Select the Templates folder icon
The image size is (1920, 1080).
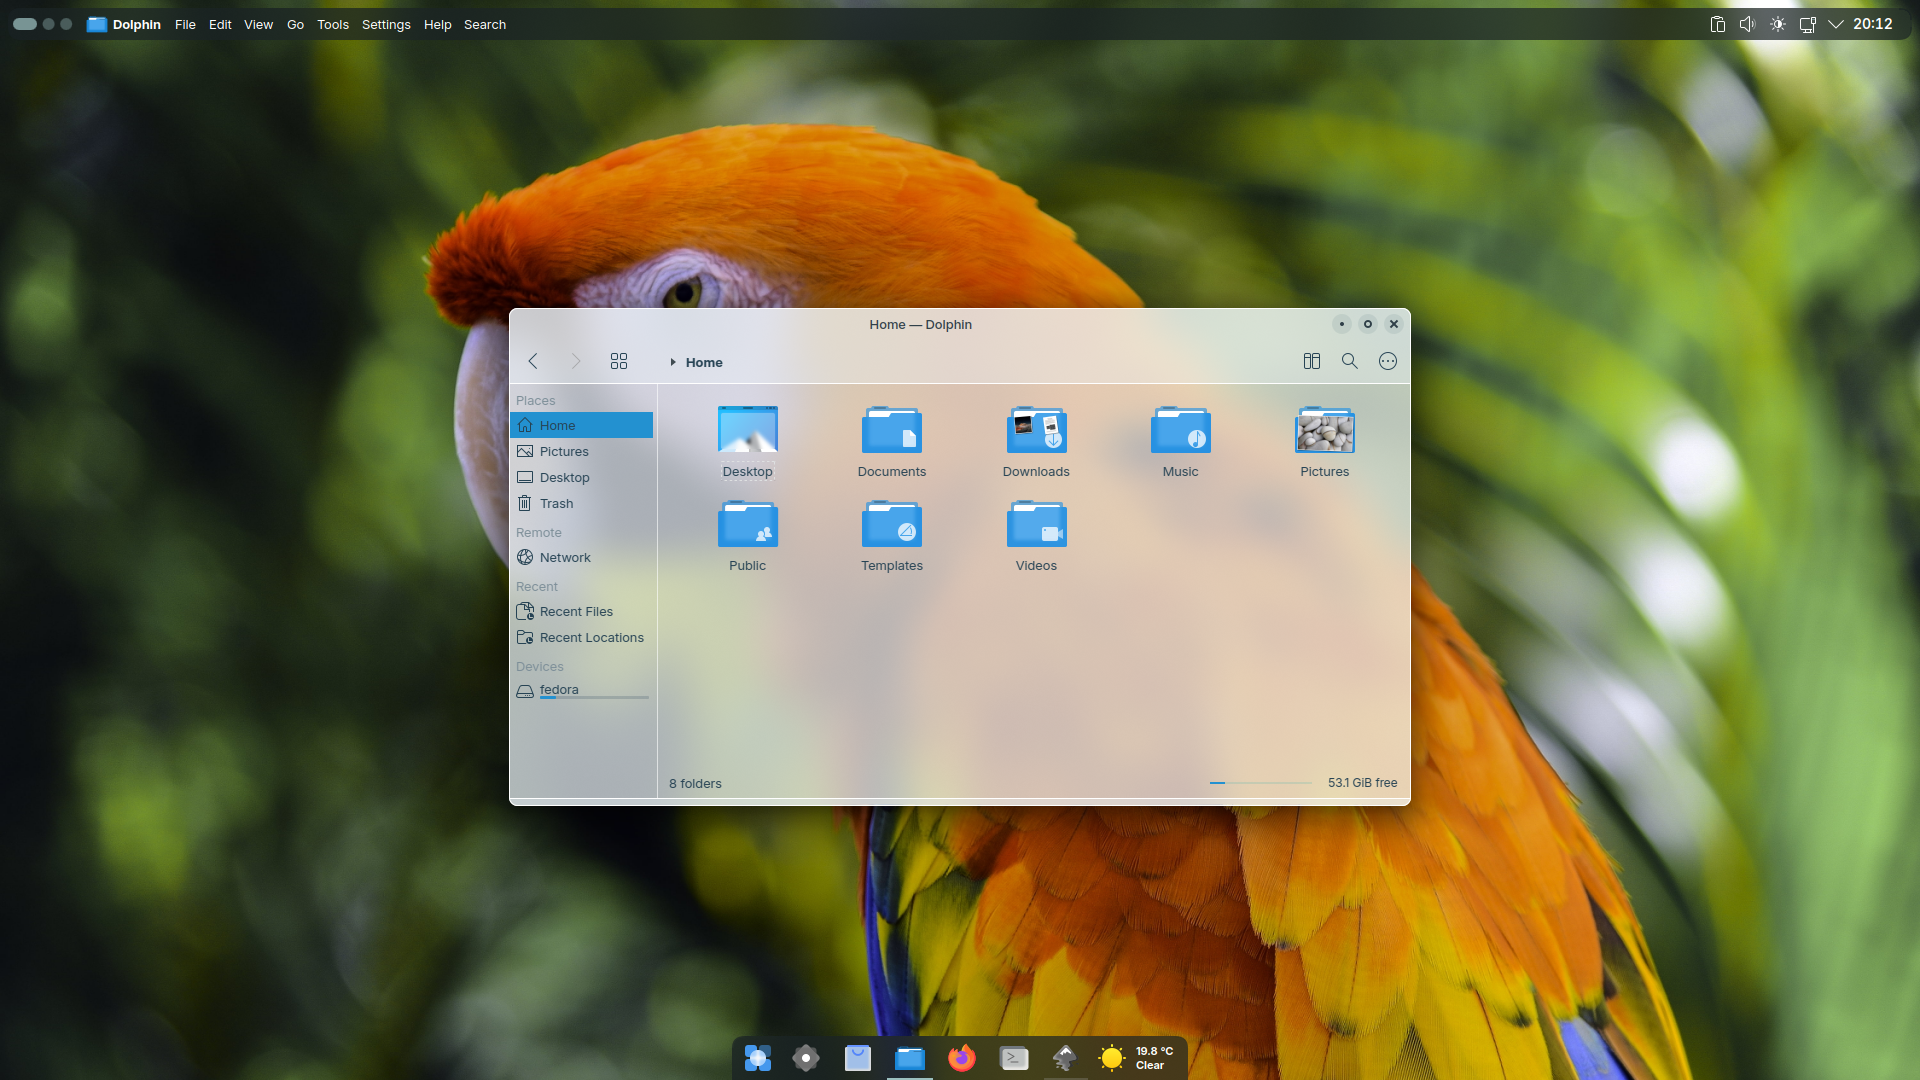[x=892, y=524]
